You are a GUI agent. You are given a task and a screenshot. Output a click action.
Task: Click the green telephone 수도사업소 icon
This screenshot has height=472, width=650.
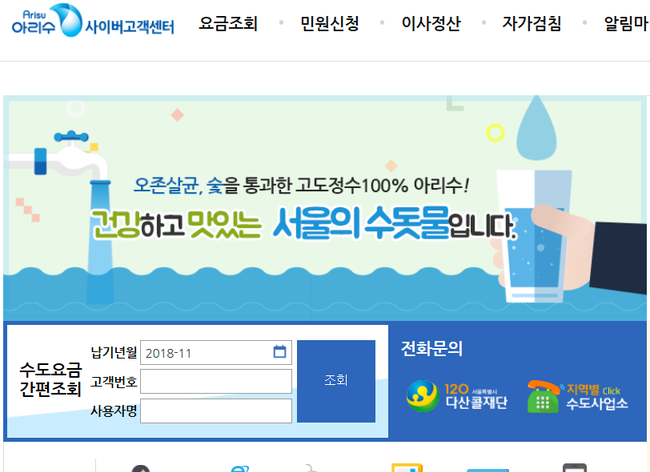[x=543, y=397]
